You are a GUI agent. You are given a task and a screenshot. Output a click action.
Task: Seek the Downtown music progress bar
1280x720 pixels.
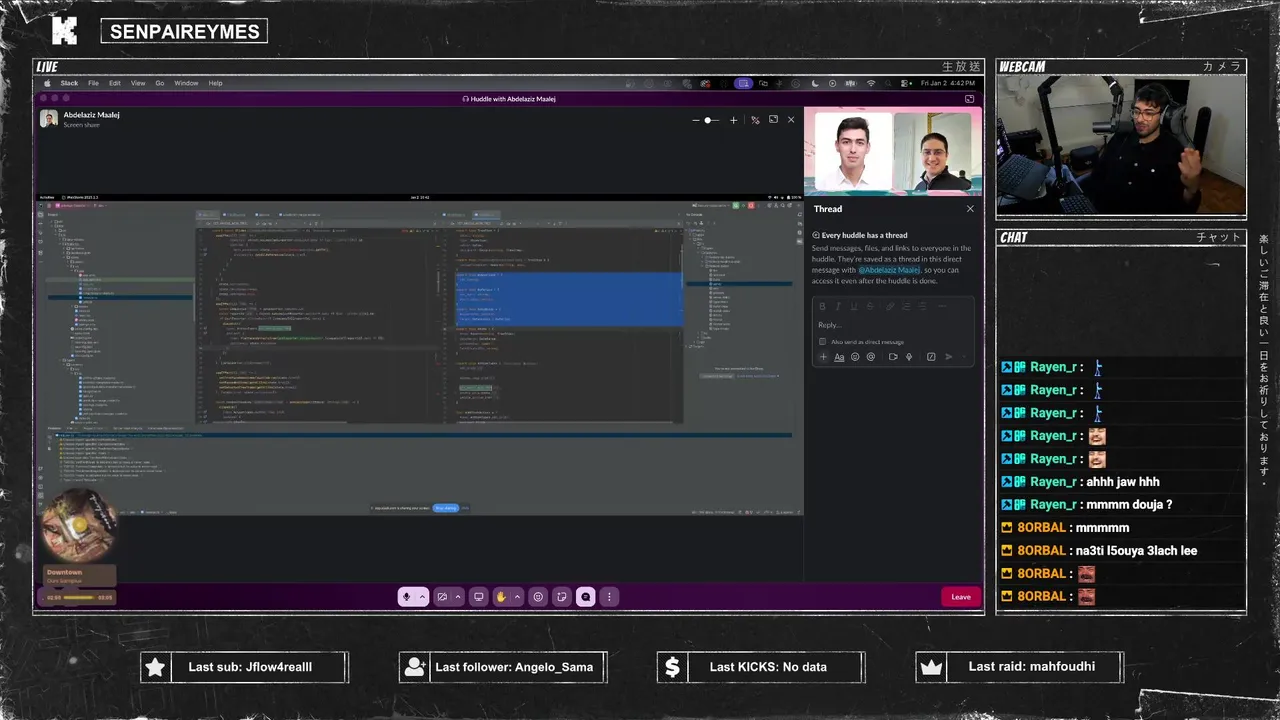[78, 597]
